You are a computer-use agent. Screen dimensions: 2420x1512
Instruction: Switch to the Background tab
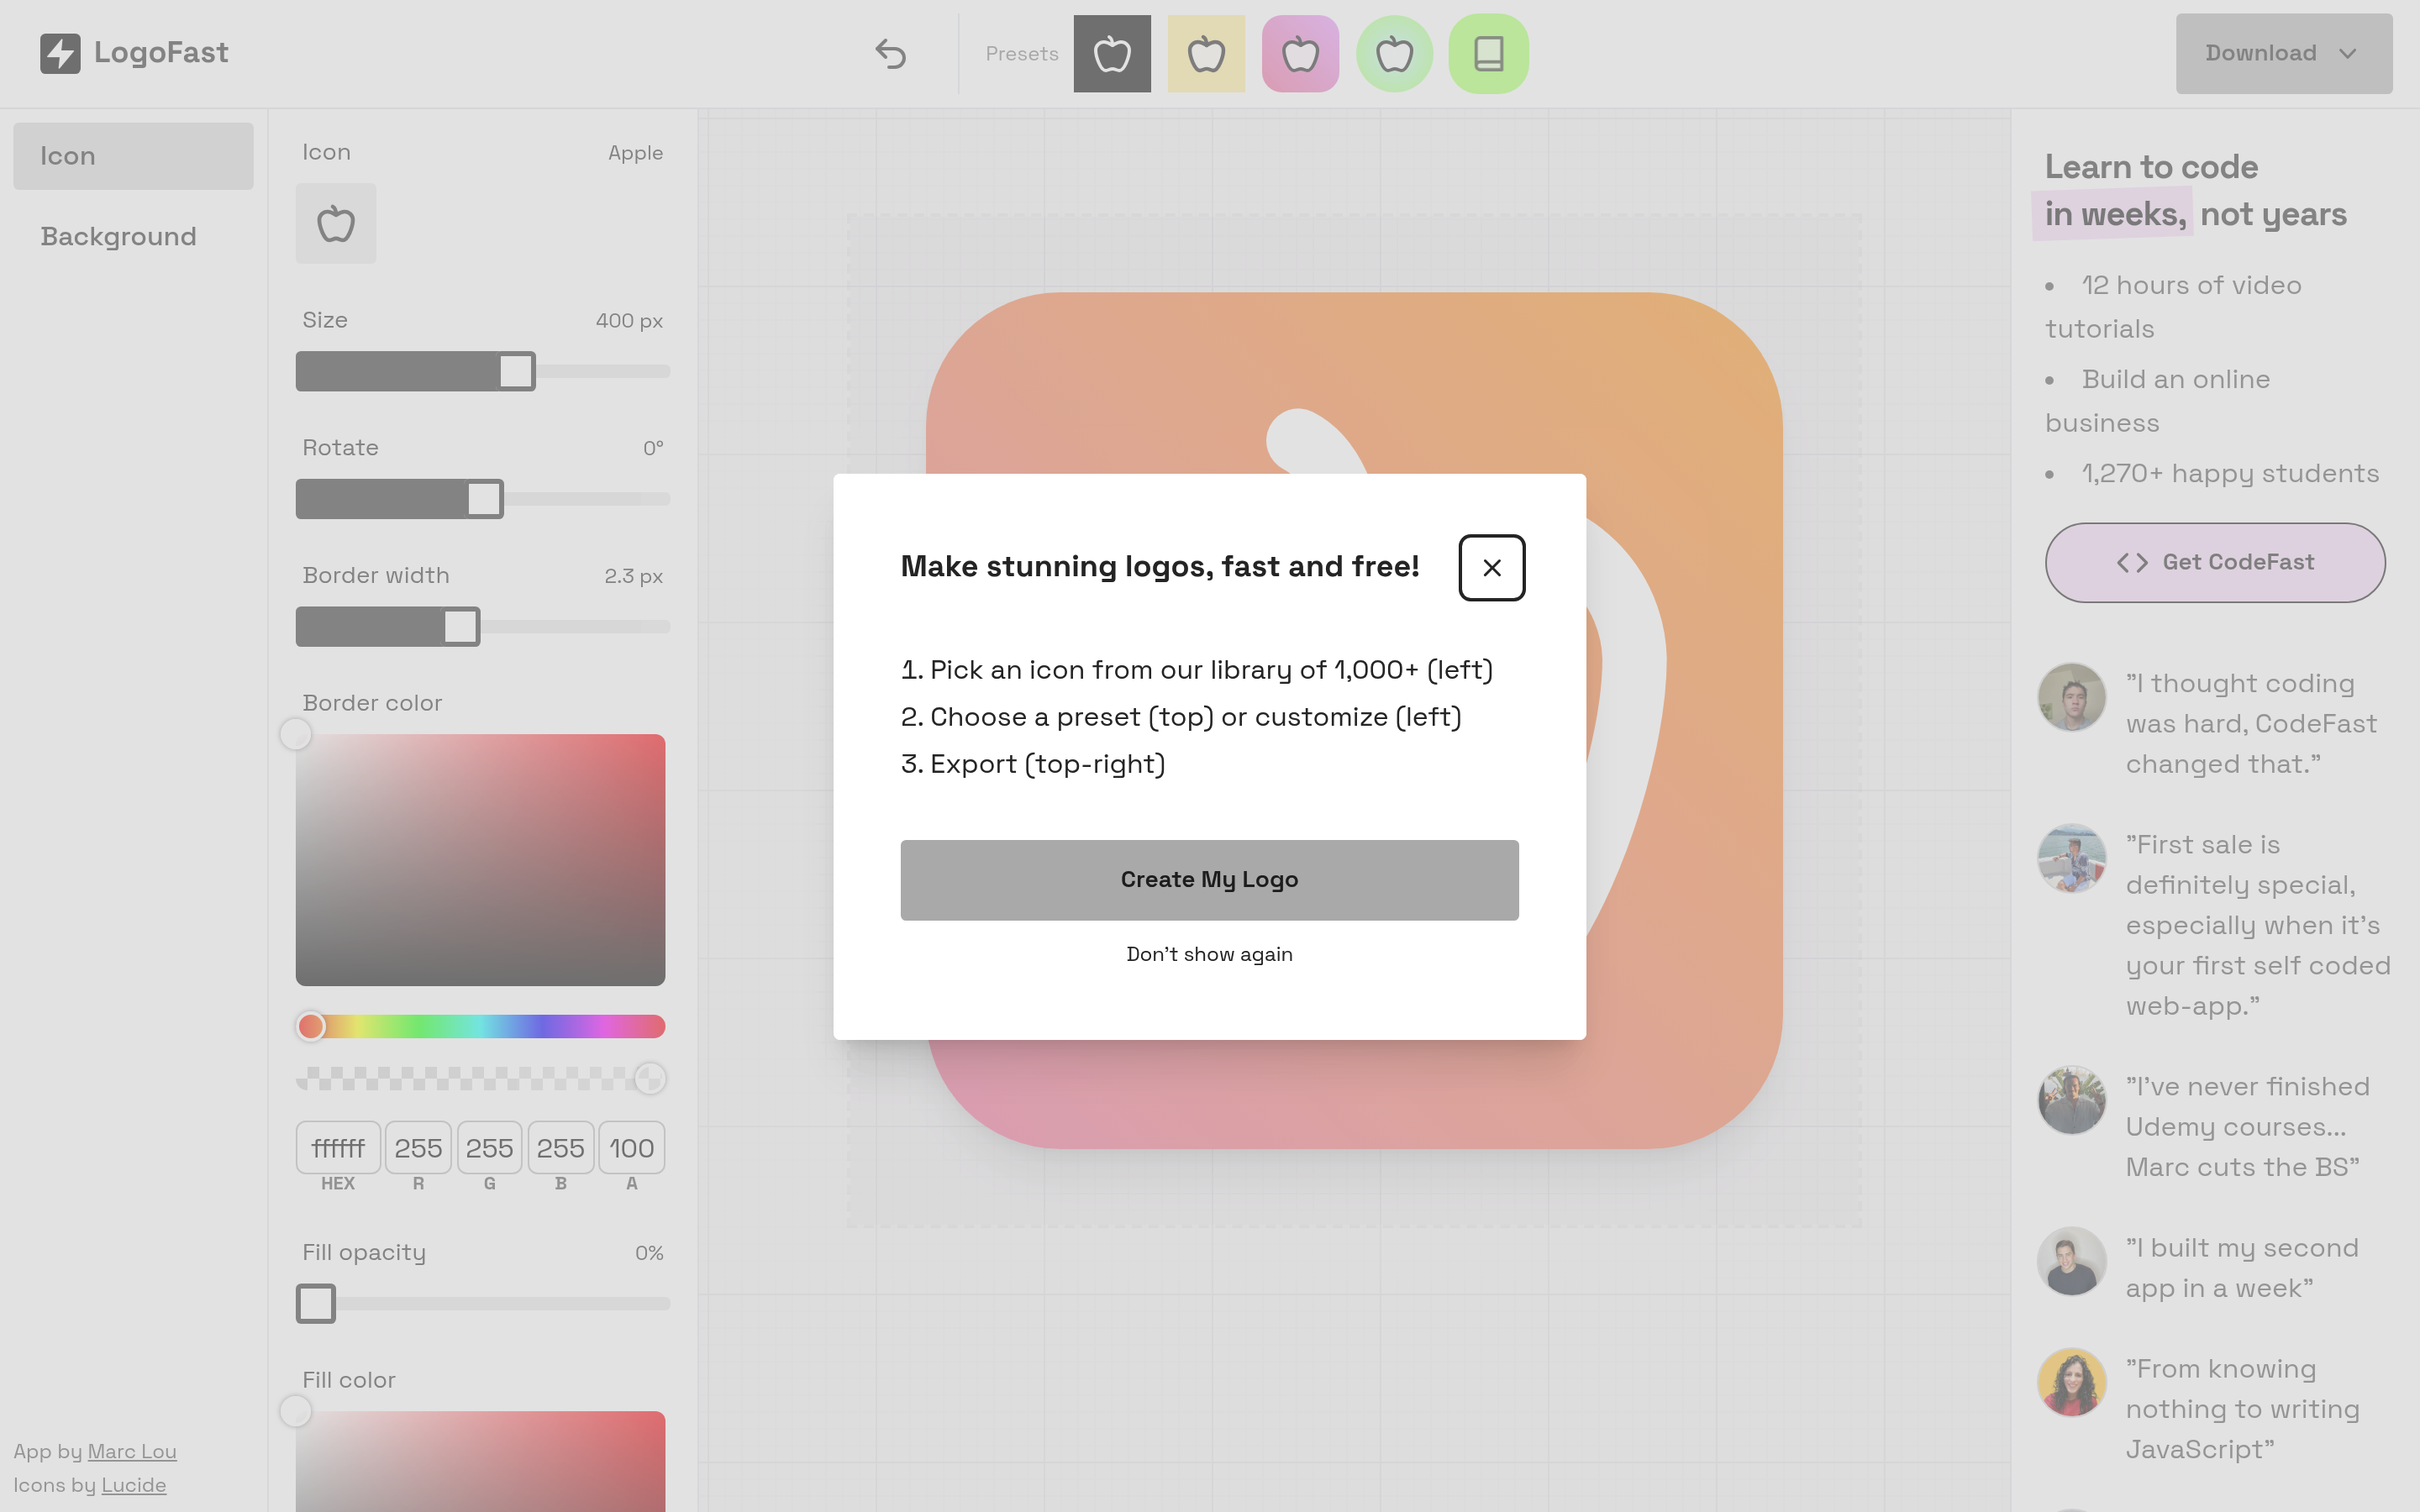click(119, 237)
